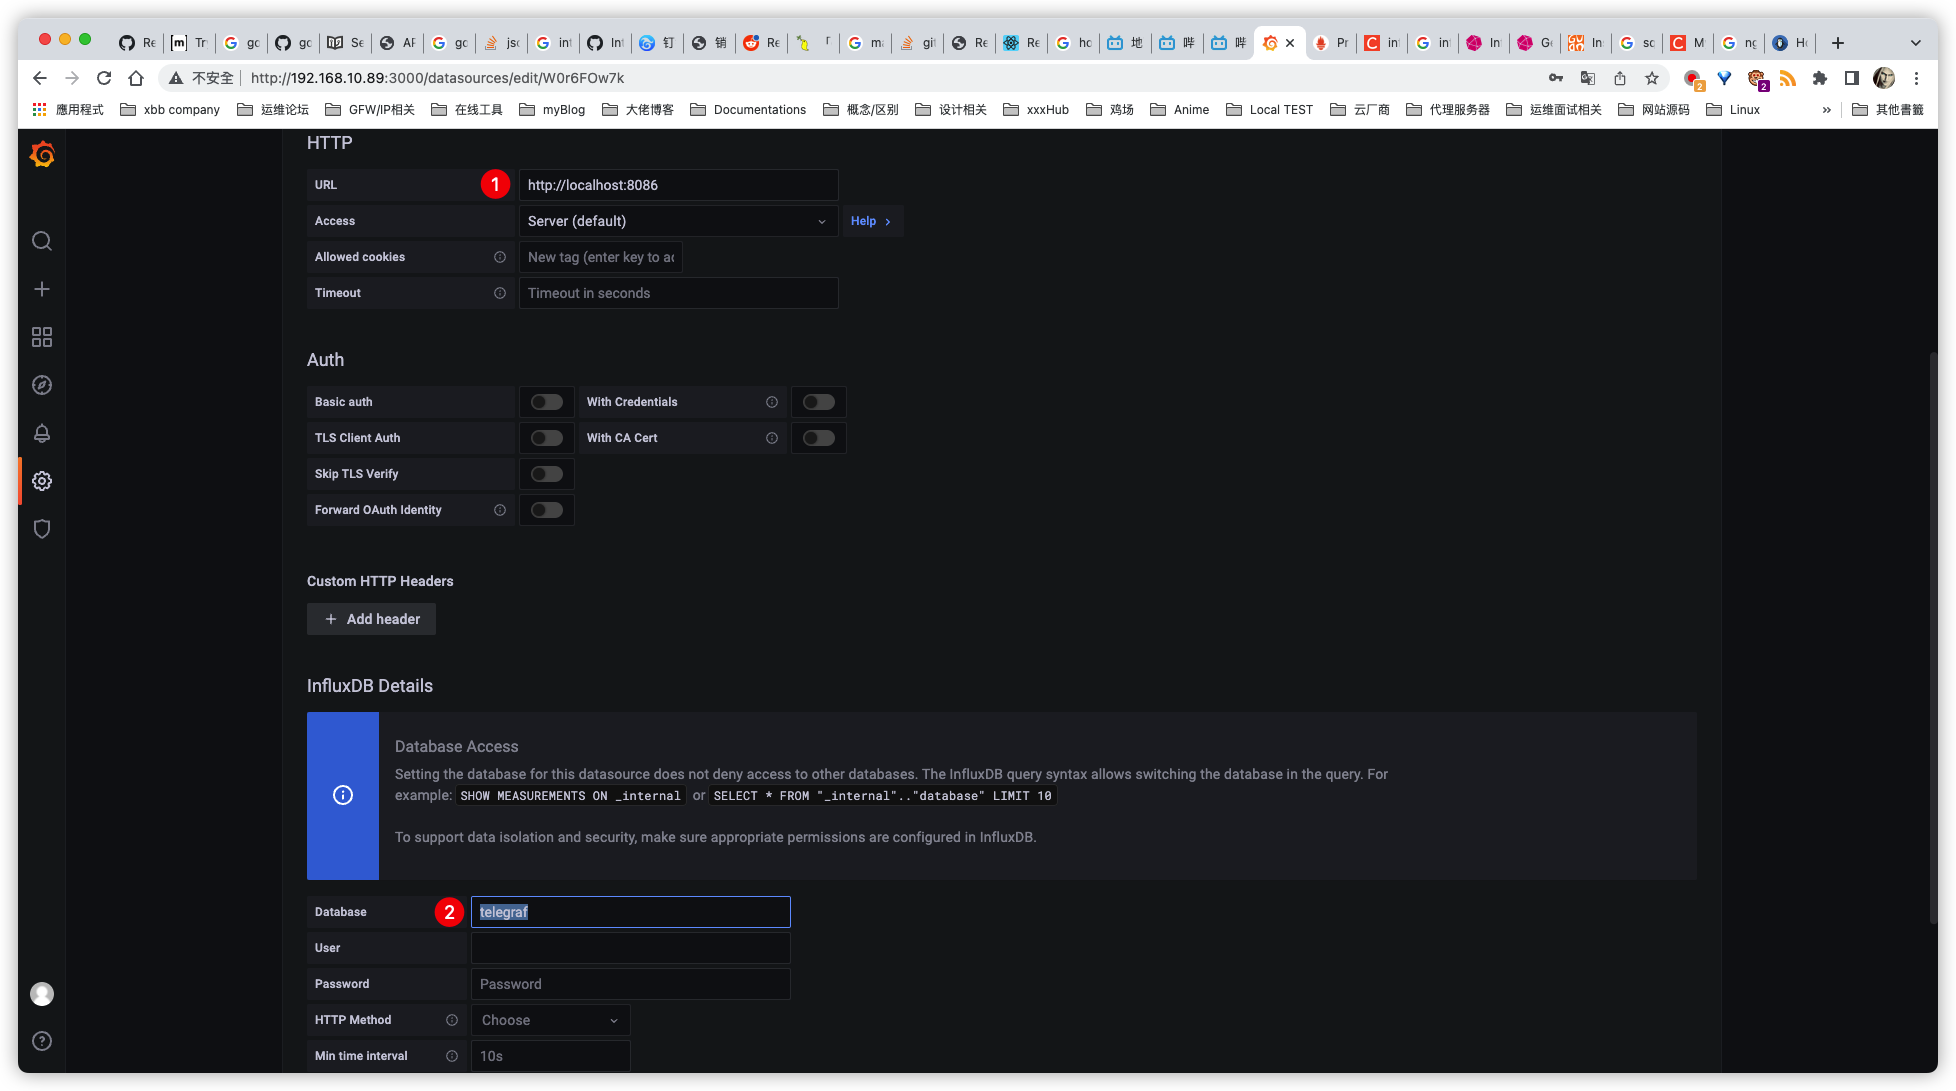Click the browser address bar URL
Viewport: 1956px width, 1091px height.
[437, 78]
